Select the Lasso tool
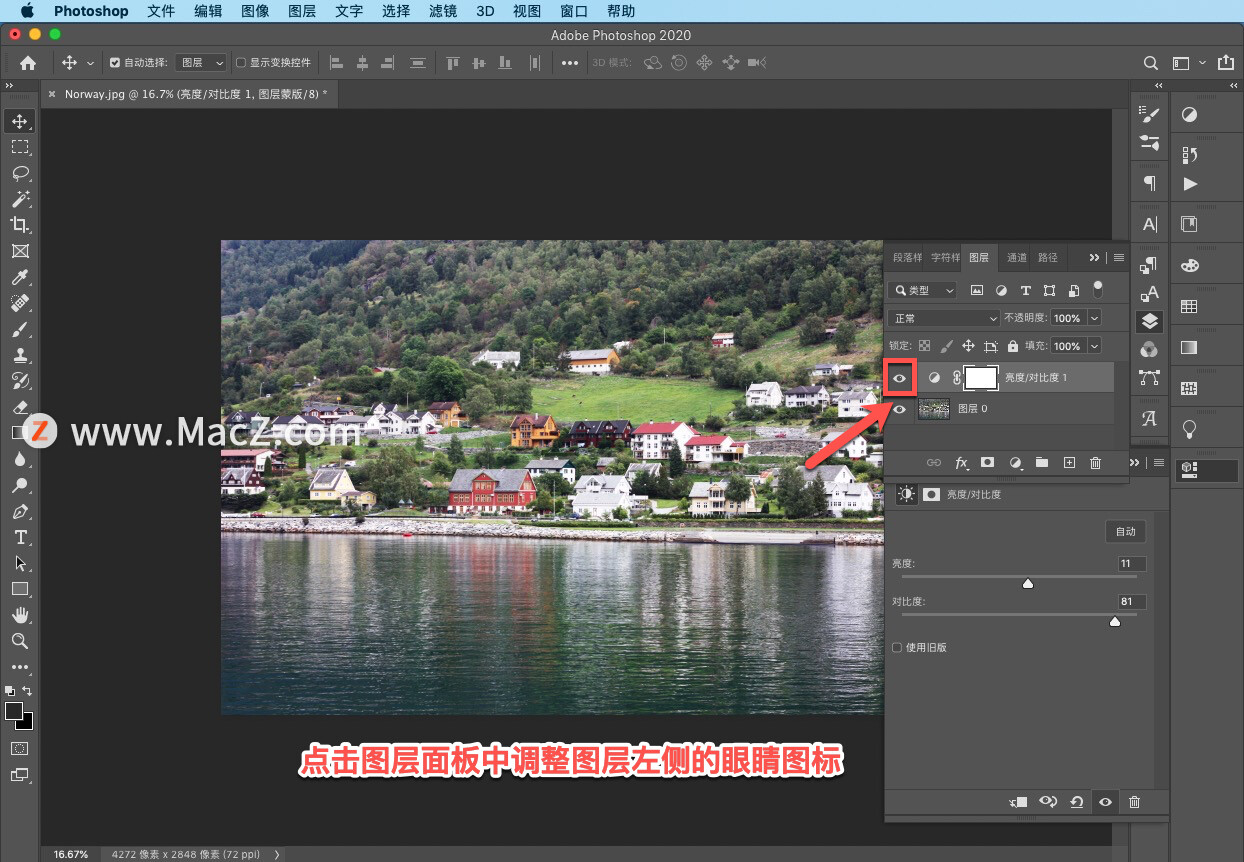This screenshot has height=862, width=1244. coord(20,173)
